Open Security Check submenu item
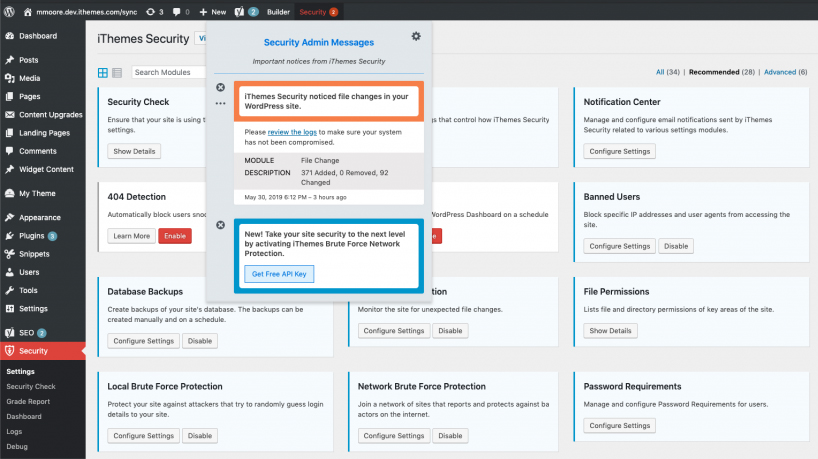818x459 pixels. 31,386
